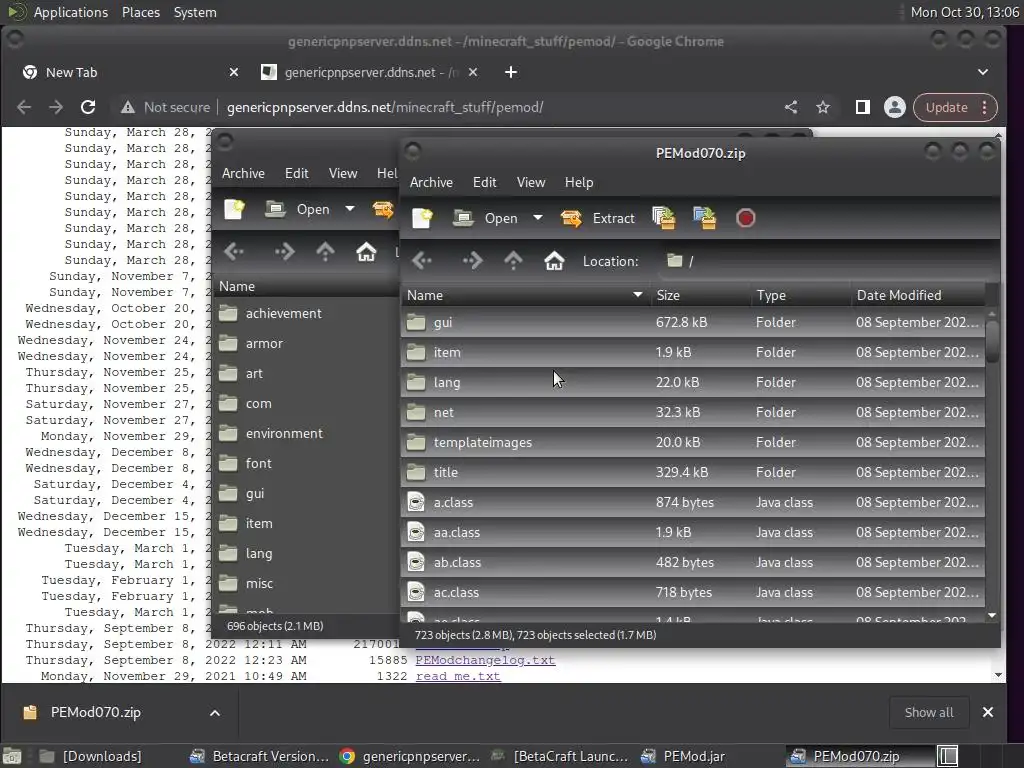This screenshot has width=1024, height=768.
Task: Select achievement folder in background archive
Action: click(306, 313)
